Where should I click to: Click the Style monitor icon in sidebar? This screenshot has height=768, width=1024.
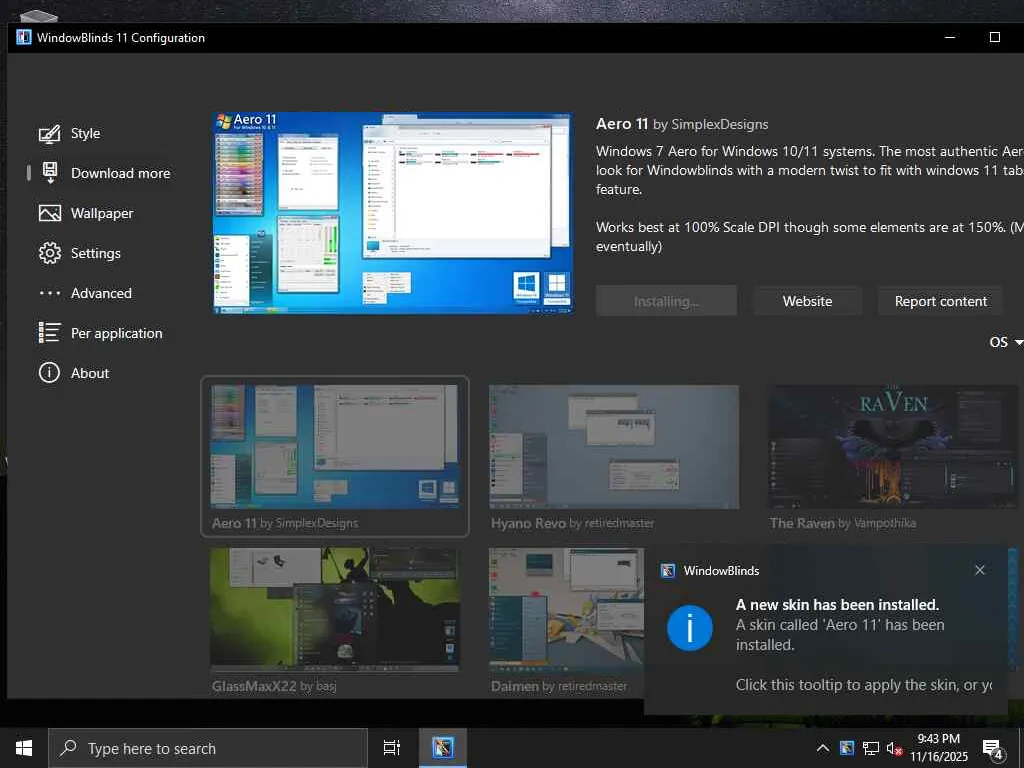click(50, 134)
